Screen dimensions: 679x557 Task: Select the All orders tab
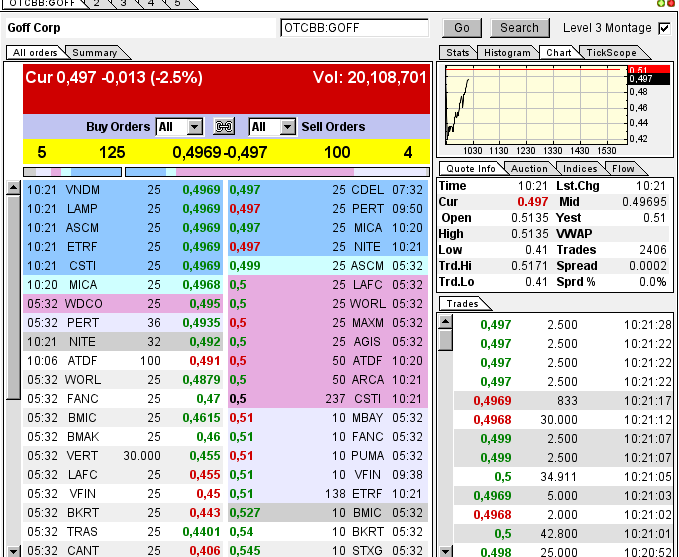[35, 52]
